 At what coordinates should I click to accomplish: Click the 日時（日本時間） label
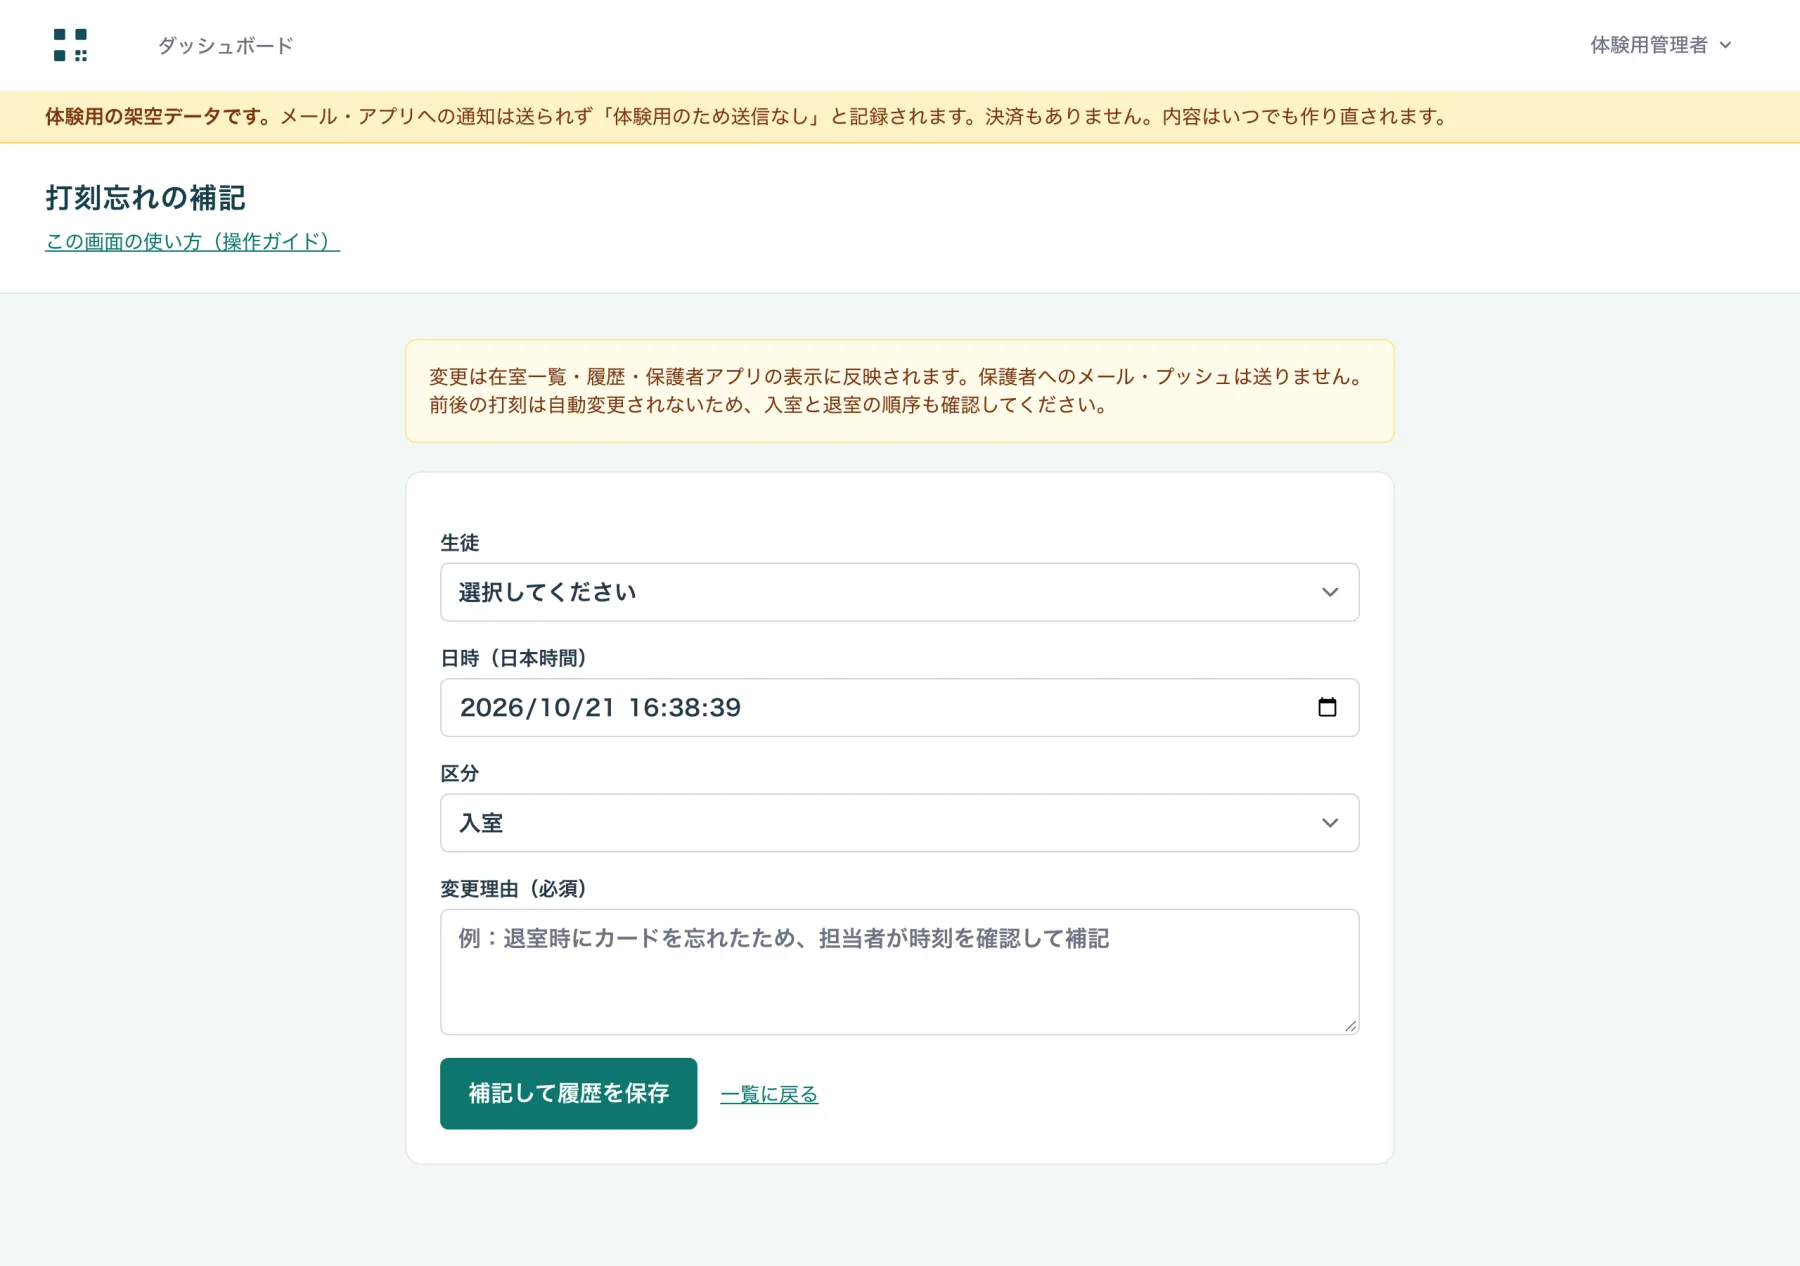(x=513, y=658)
